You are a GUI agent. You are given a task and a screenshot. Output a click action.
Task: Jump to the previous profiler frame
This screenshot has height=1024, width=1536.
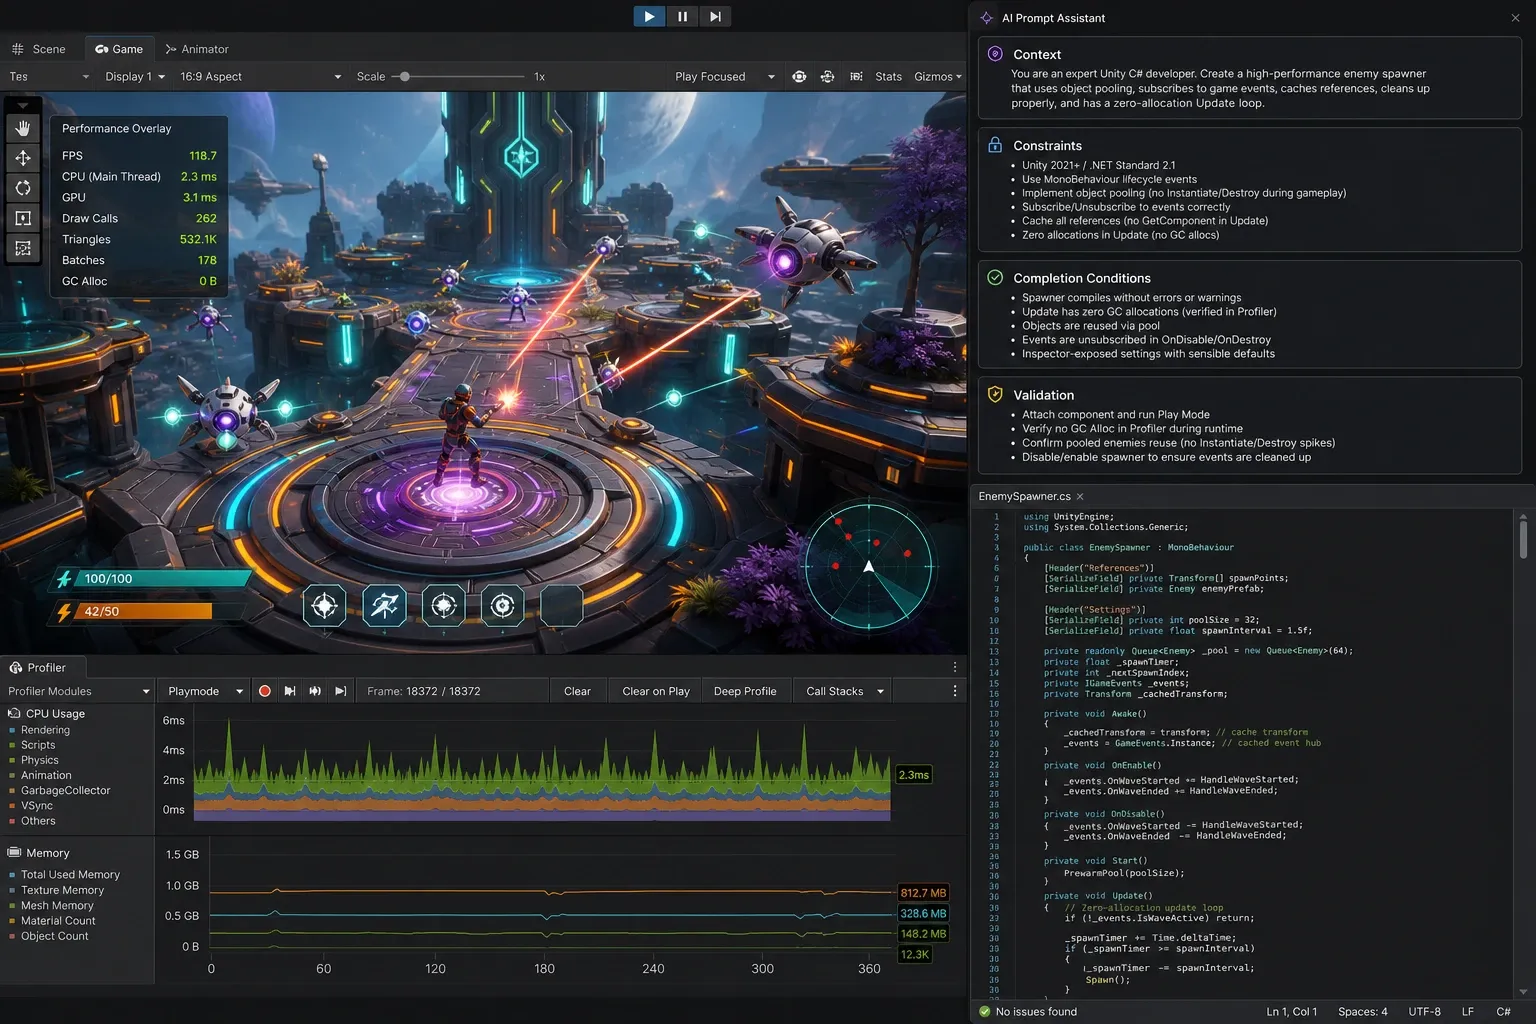pyautogui.click(x=290, y=691)
